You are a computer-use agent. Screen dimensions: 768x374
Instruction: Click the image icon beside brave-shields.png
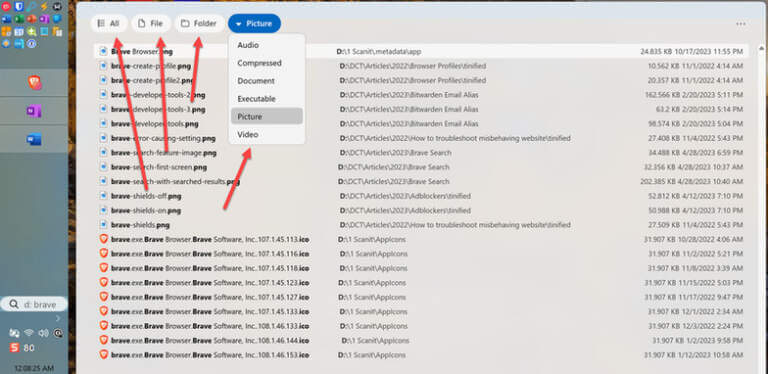click(x=103, y=225)
